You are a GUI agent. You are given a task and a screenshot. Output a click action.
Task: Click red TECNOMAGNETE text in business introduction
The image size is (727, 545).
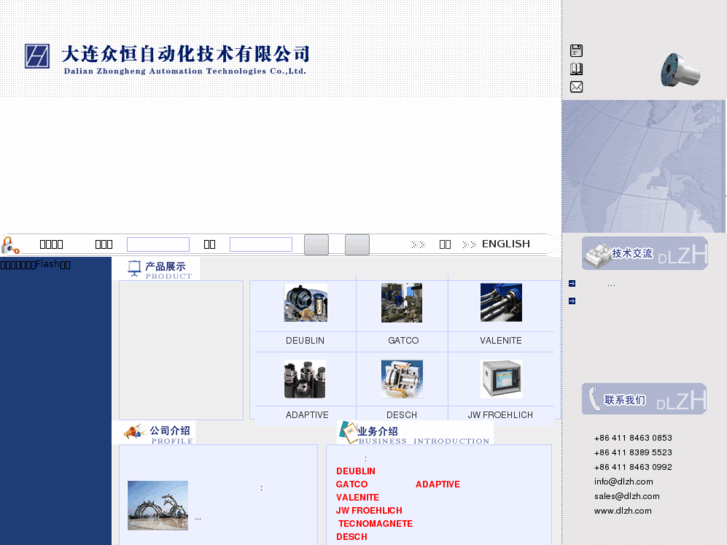pos(376,524)
